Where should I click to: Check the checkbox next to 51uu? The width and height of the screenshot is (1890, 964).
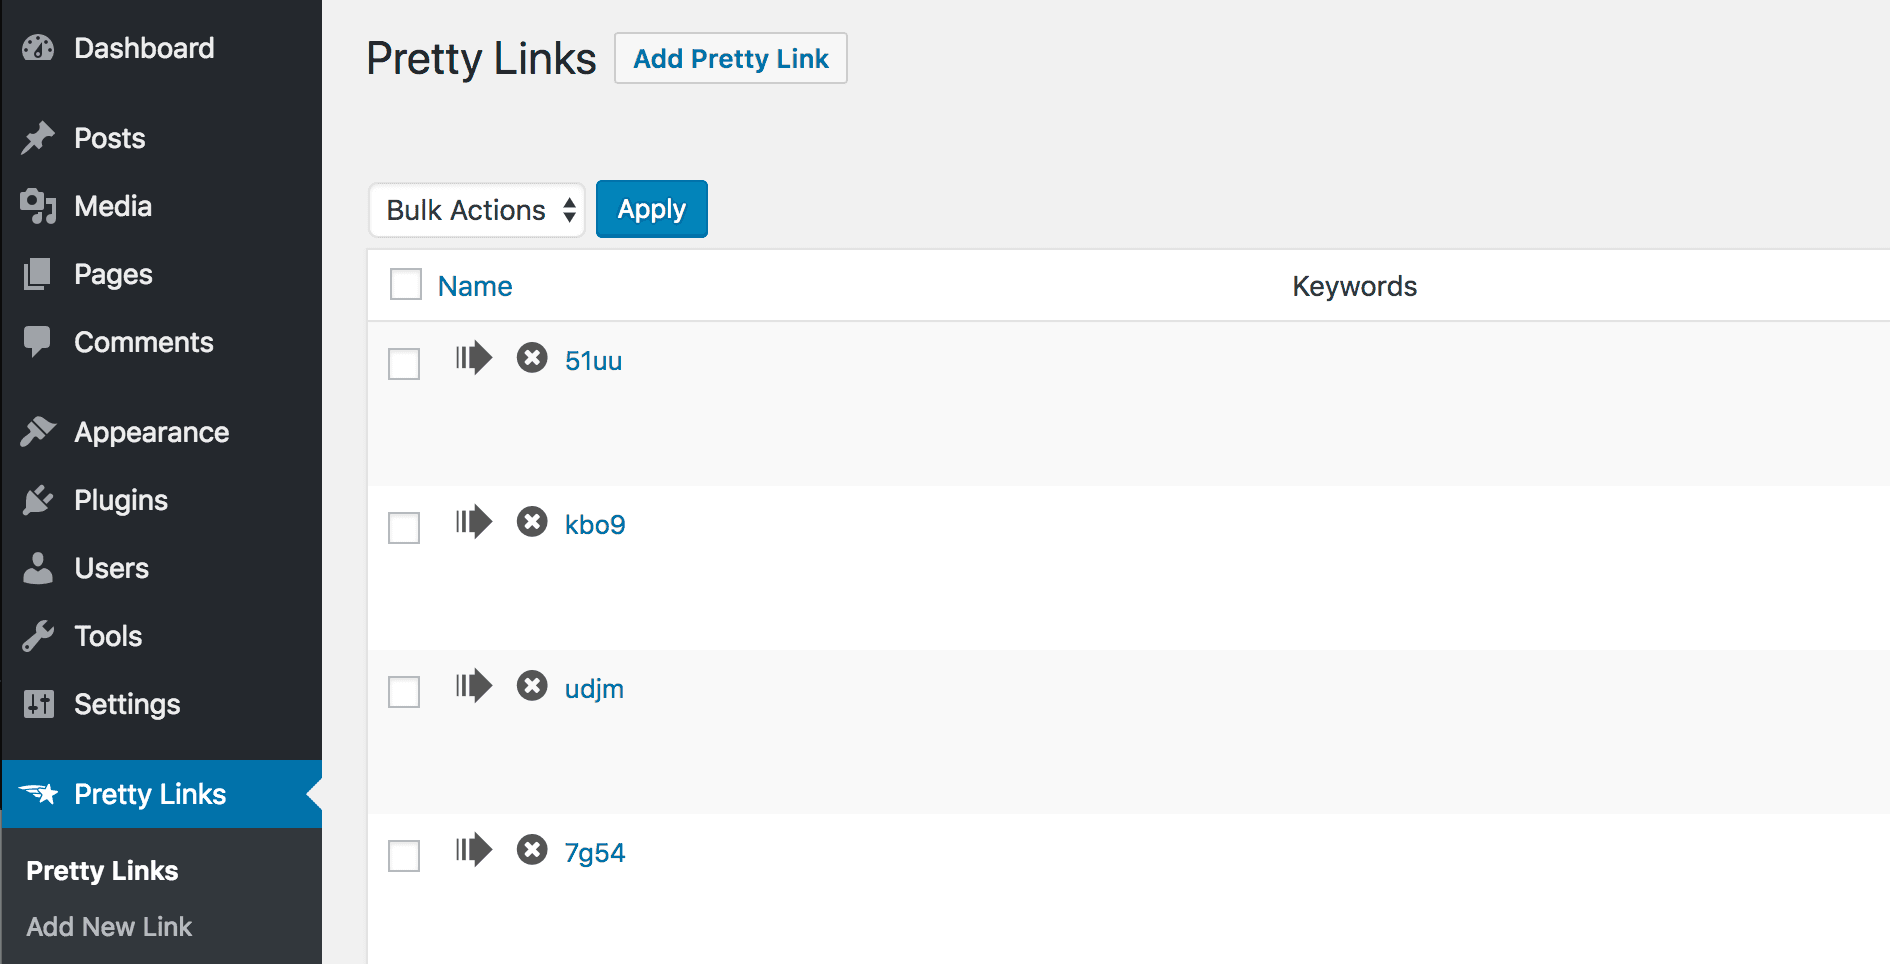point(403,363)
